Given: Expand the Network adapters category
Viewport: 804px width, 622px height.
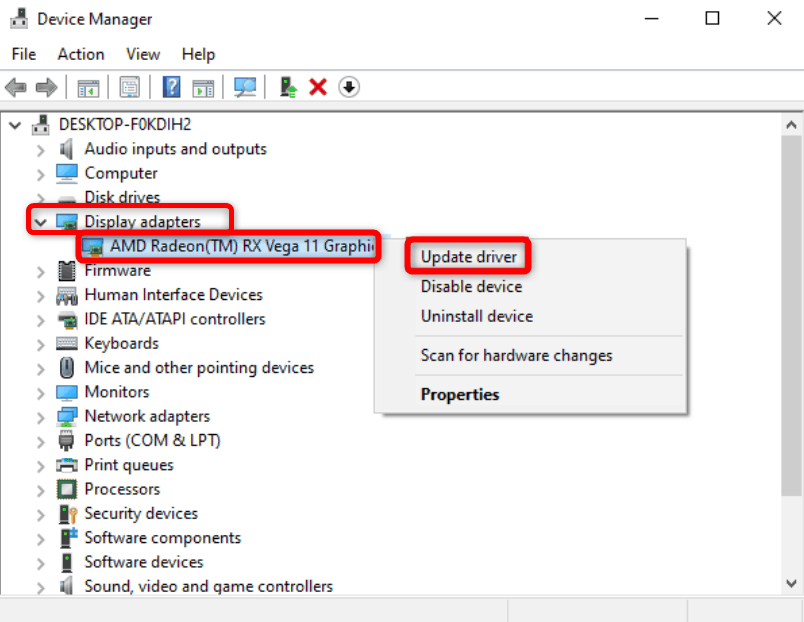Looking at the screenshot, I should pyautogui.click(x=40, y=417).
